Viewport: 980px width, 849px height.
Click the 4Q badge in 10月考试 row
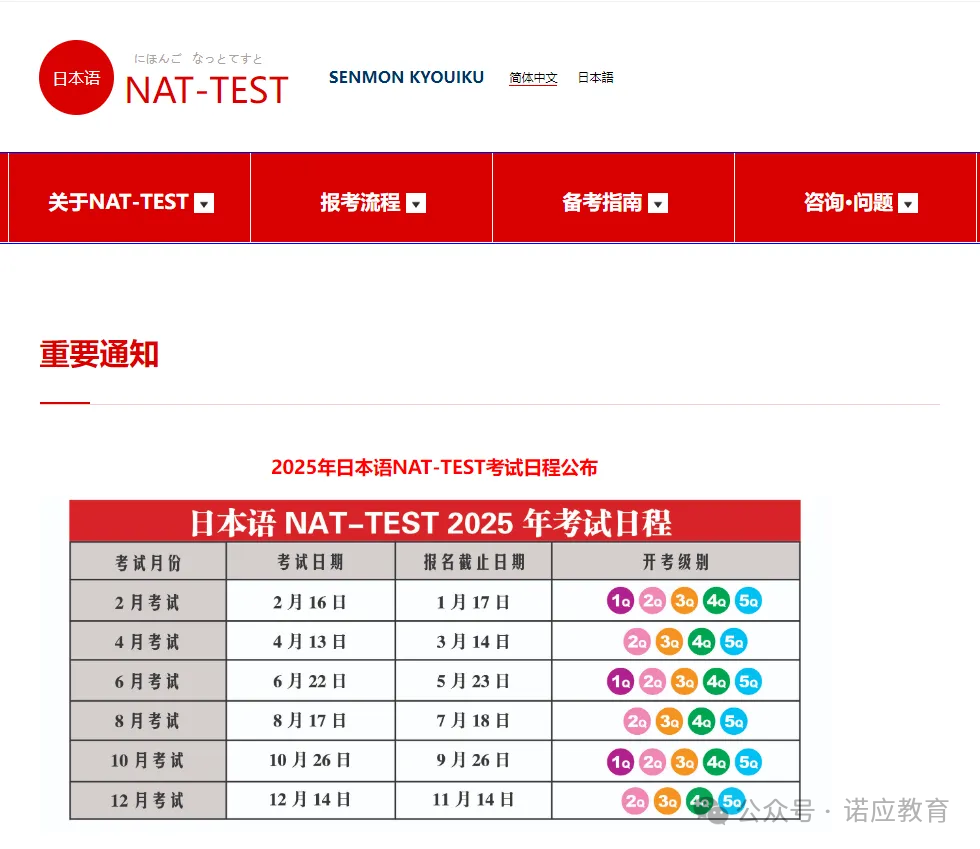[x=716, y=761]
